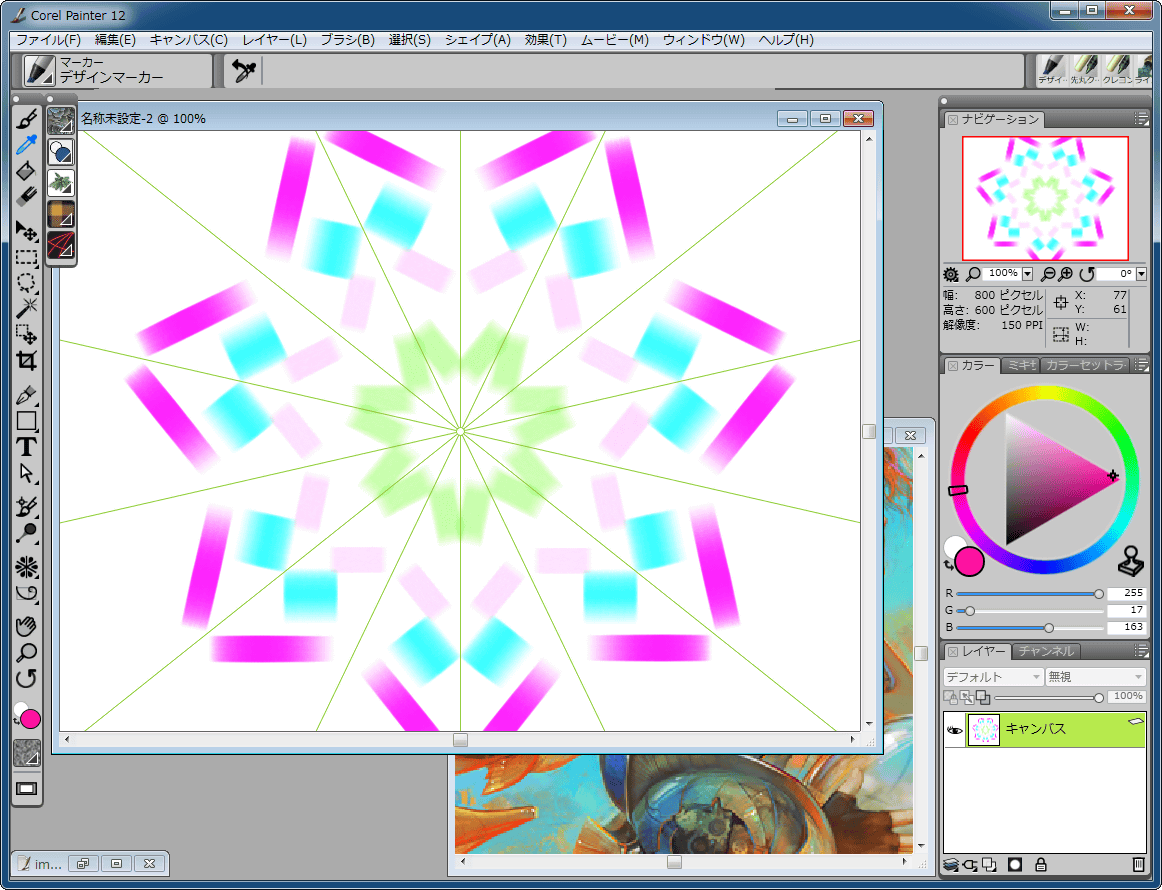Close the ナビゲーション panel with its X box
This screenshot has height=890, width=1162.
click(x=953, y=119)
